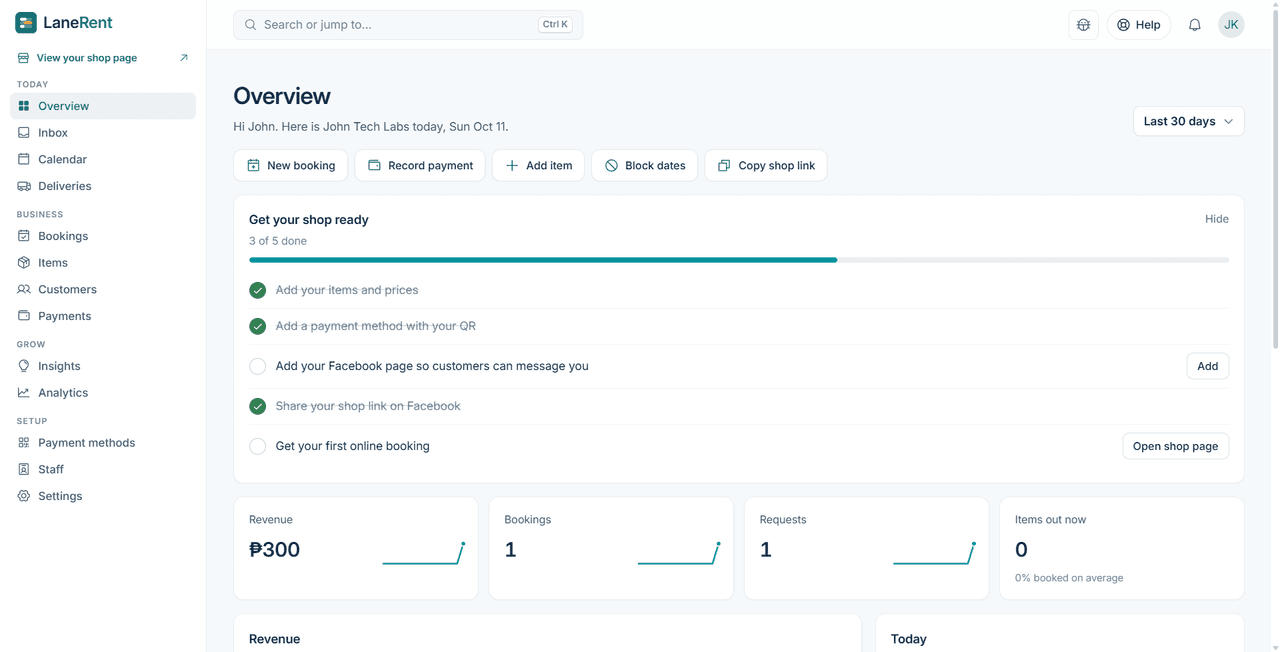Check the 'Add your Facebook page' circle
This screenshot has height=652, width=1280.
[x=258, y=366]
